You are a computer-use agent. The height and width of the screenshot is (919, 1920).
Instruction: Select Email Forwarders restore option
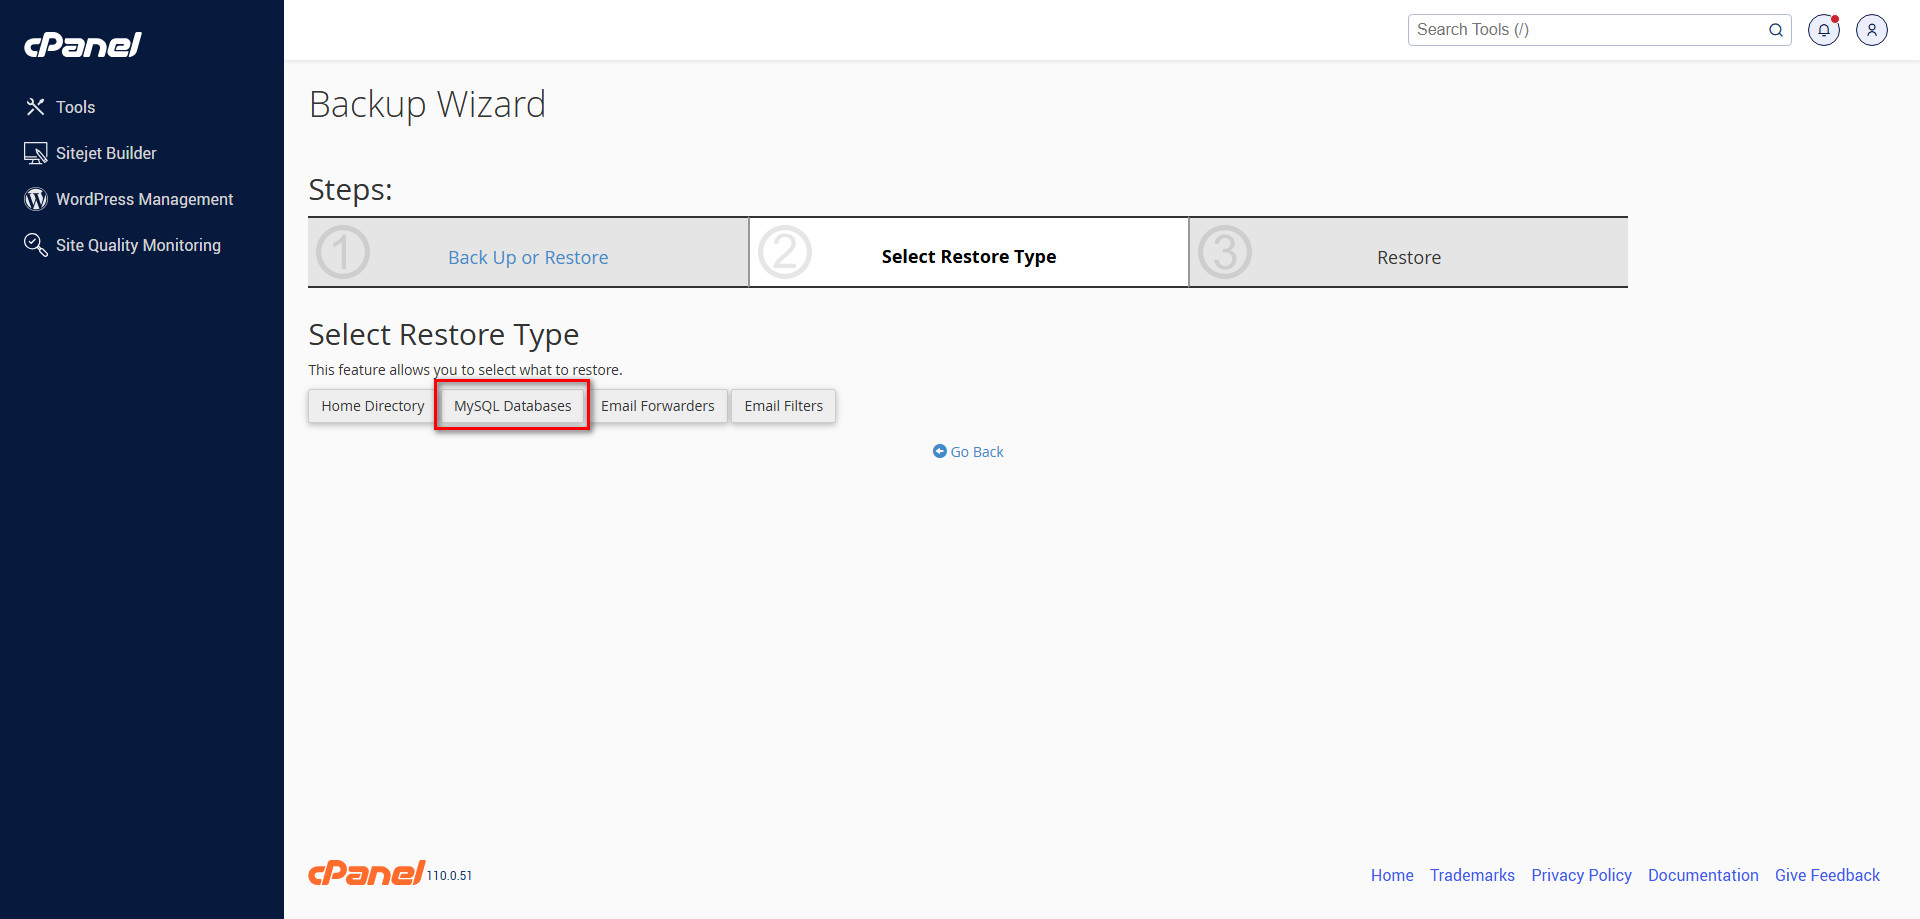pos(657,406)
